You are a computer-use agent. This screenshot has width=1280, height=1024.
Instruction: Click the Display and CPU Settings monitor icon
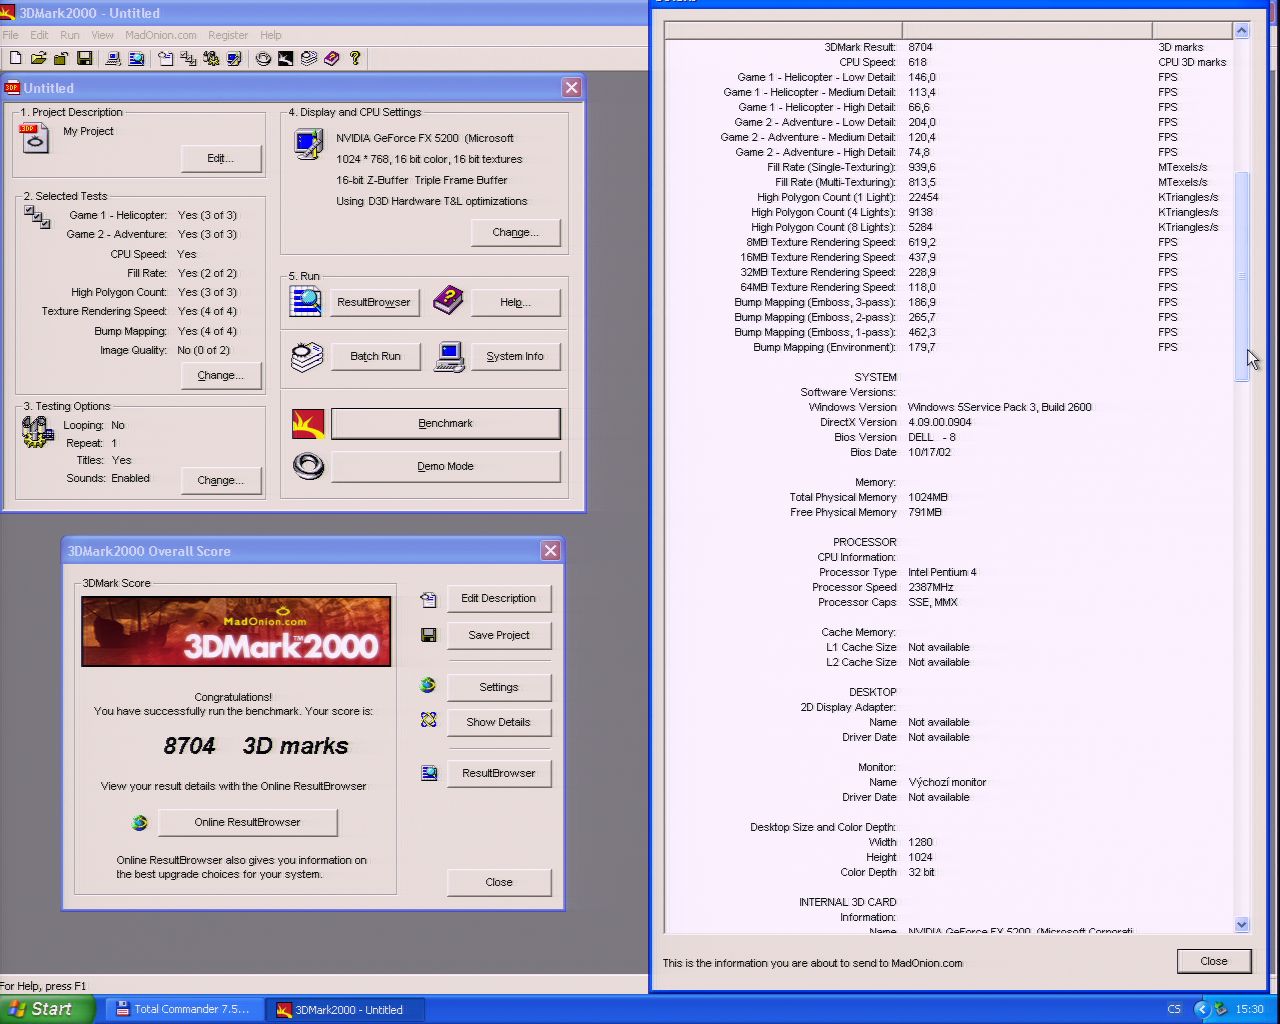(x=308, y=144)
